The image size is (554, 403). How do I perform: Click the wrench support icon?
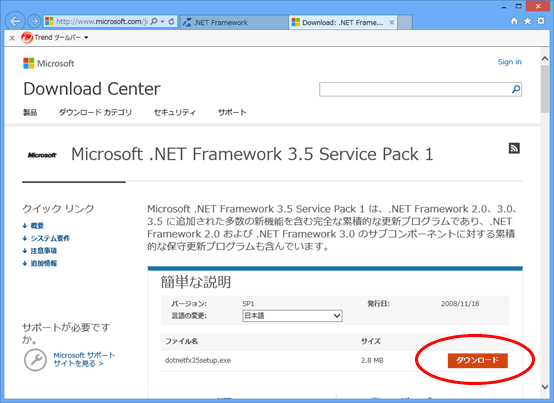point(35,360)
